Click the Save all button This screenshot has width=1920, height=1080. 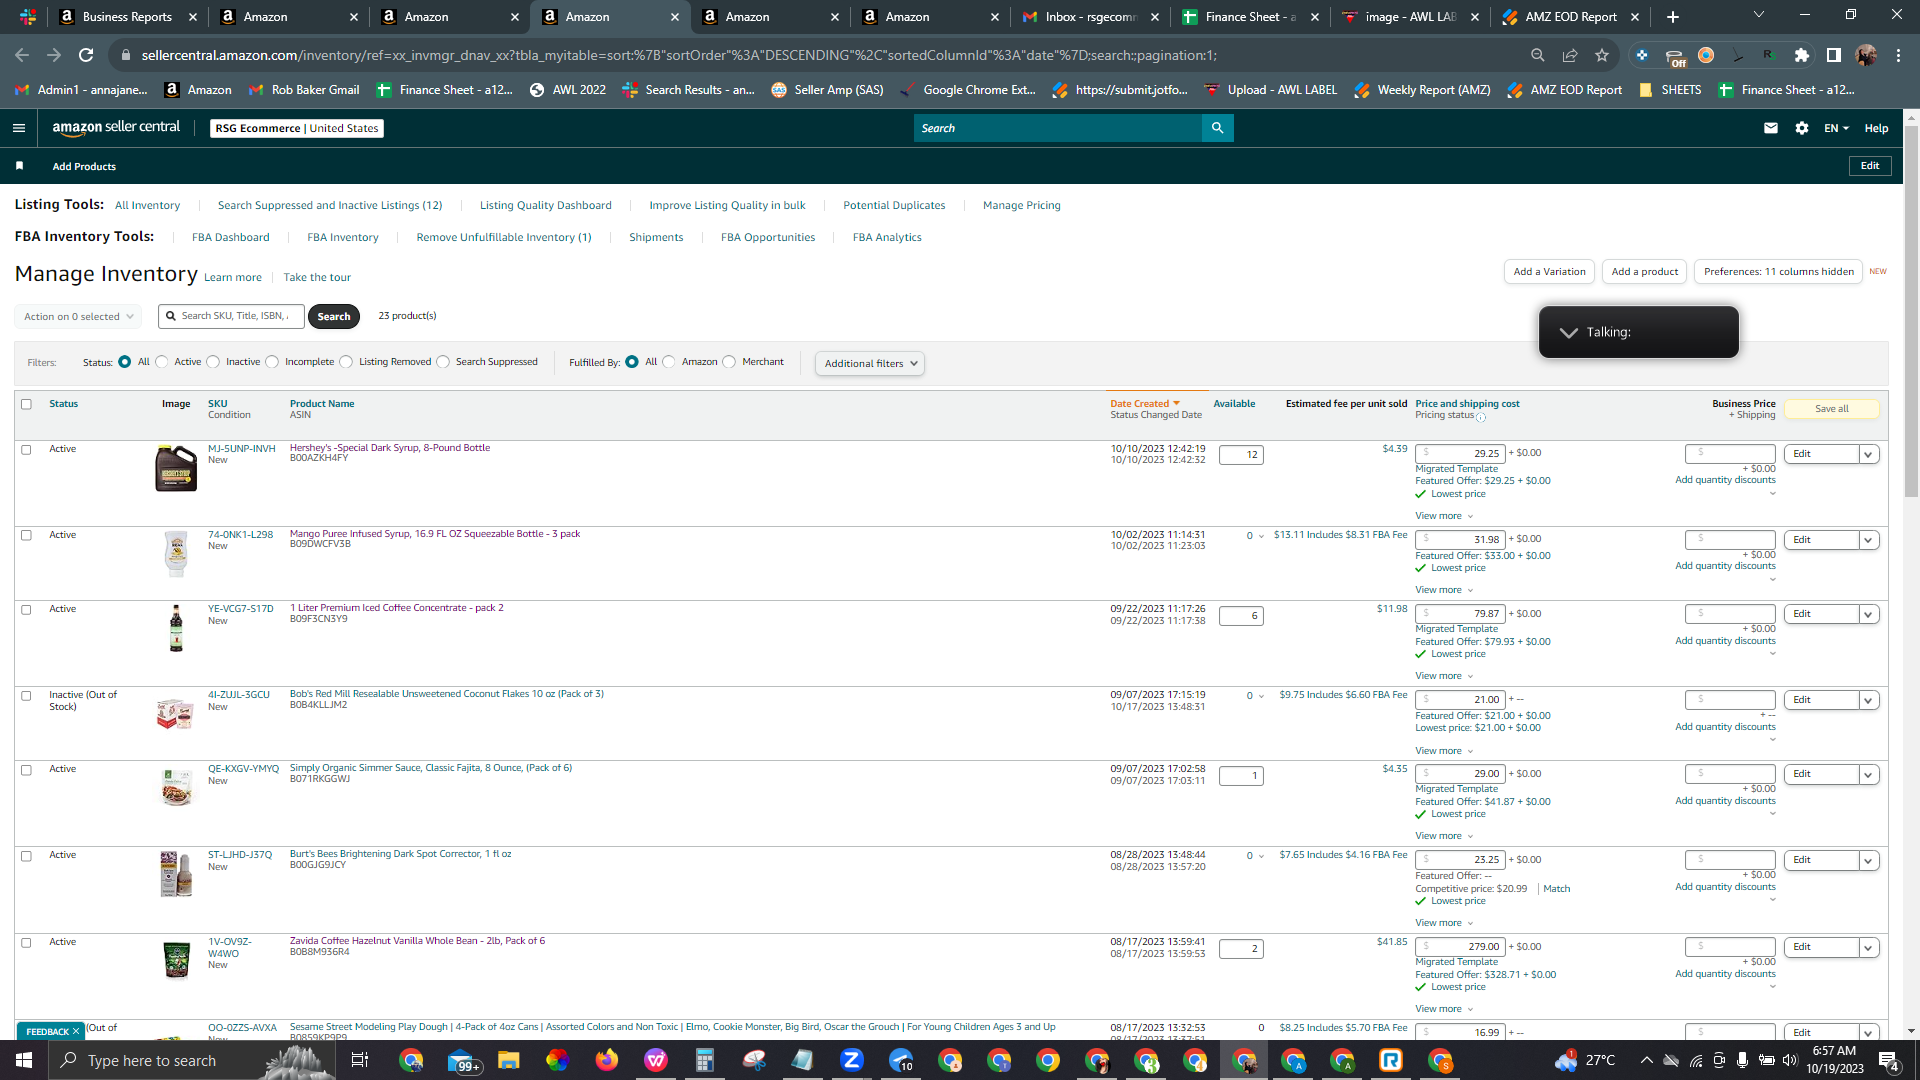(1831, 409)
